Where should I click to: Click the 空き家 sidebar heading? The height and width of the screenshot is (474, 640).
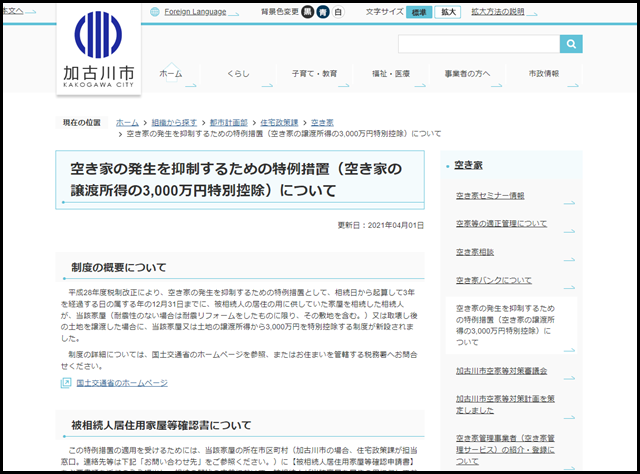[x=468, y=165]
